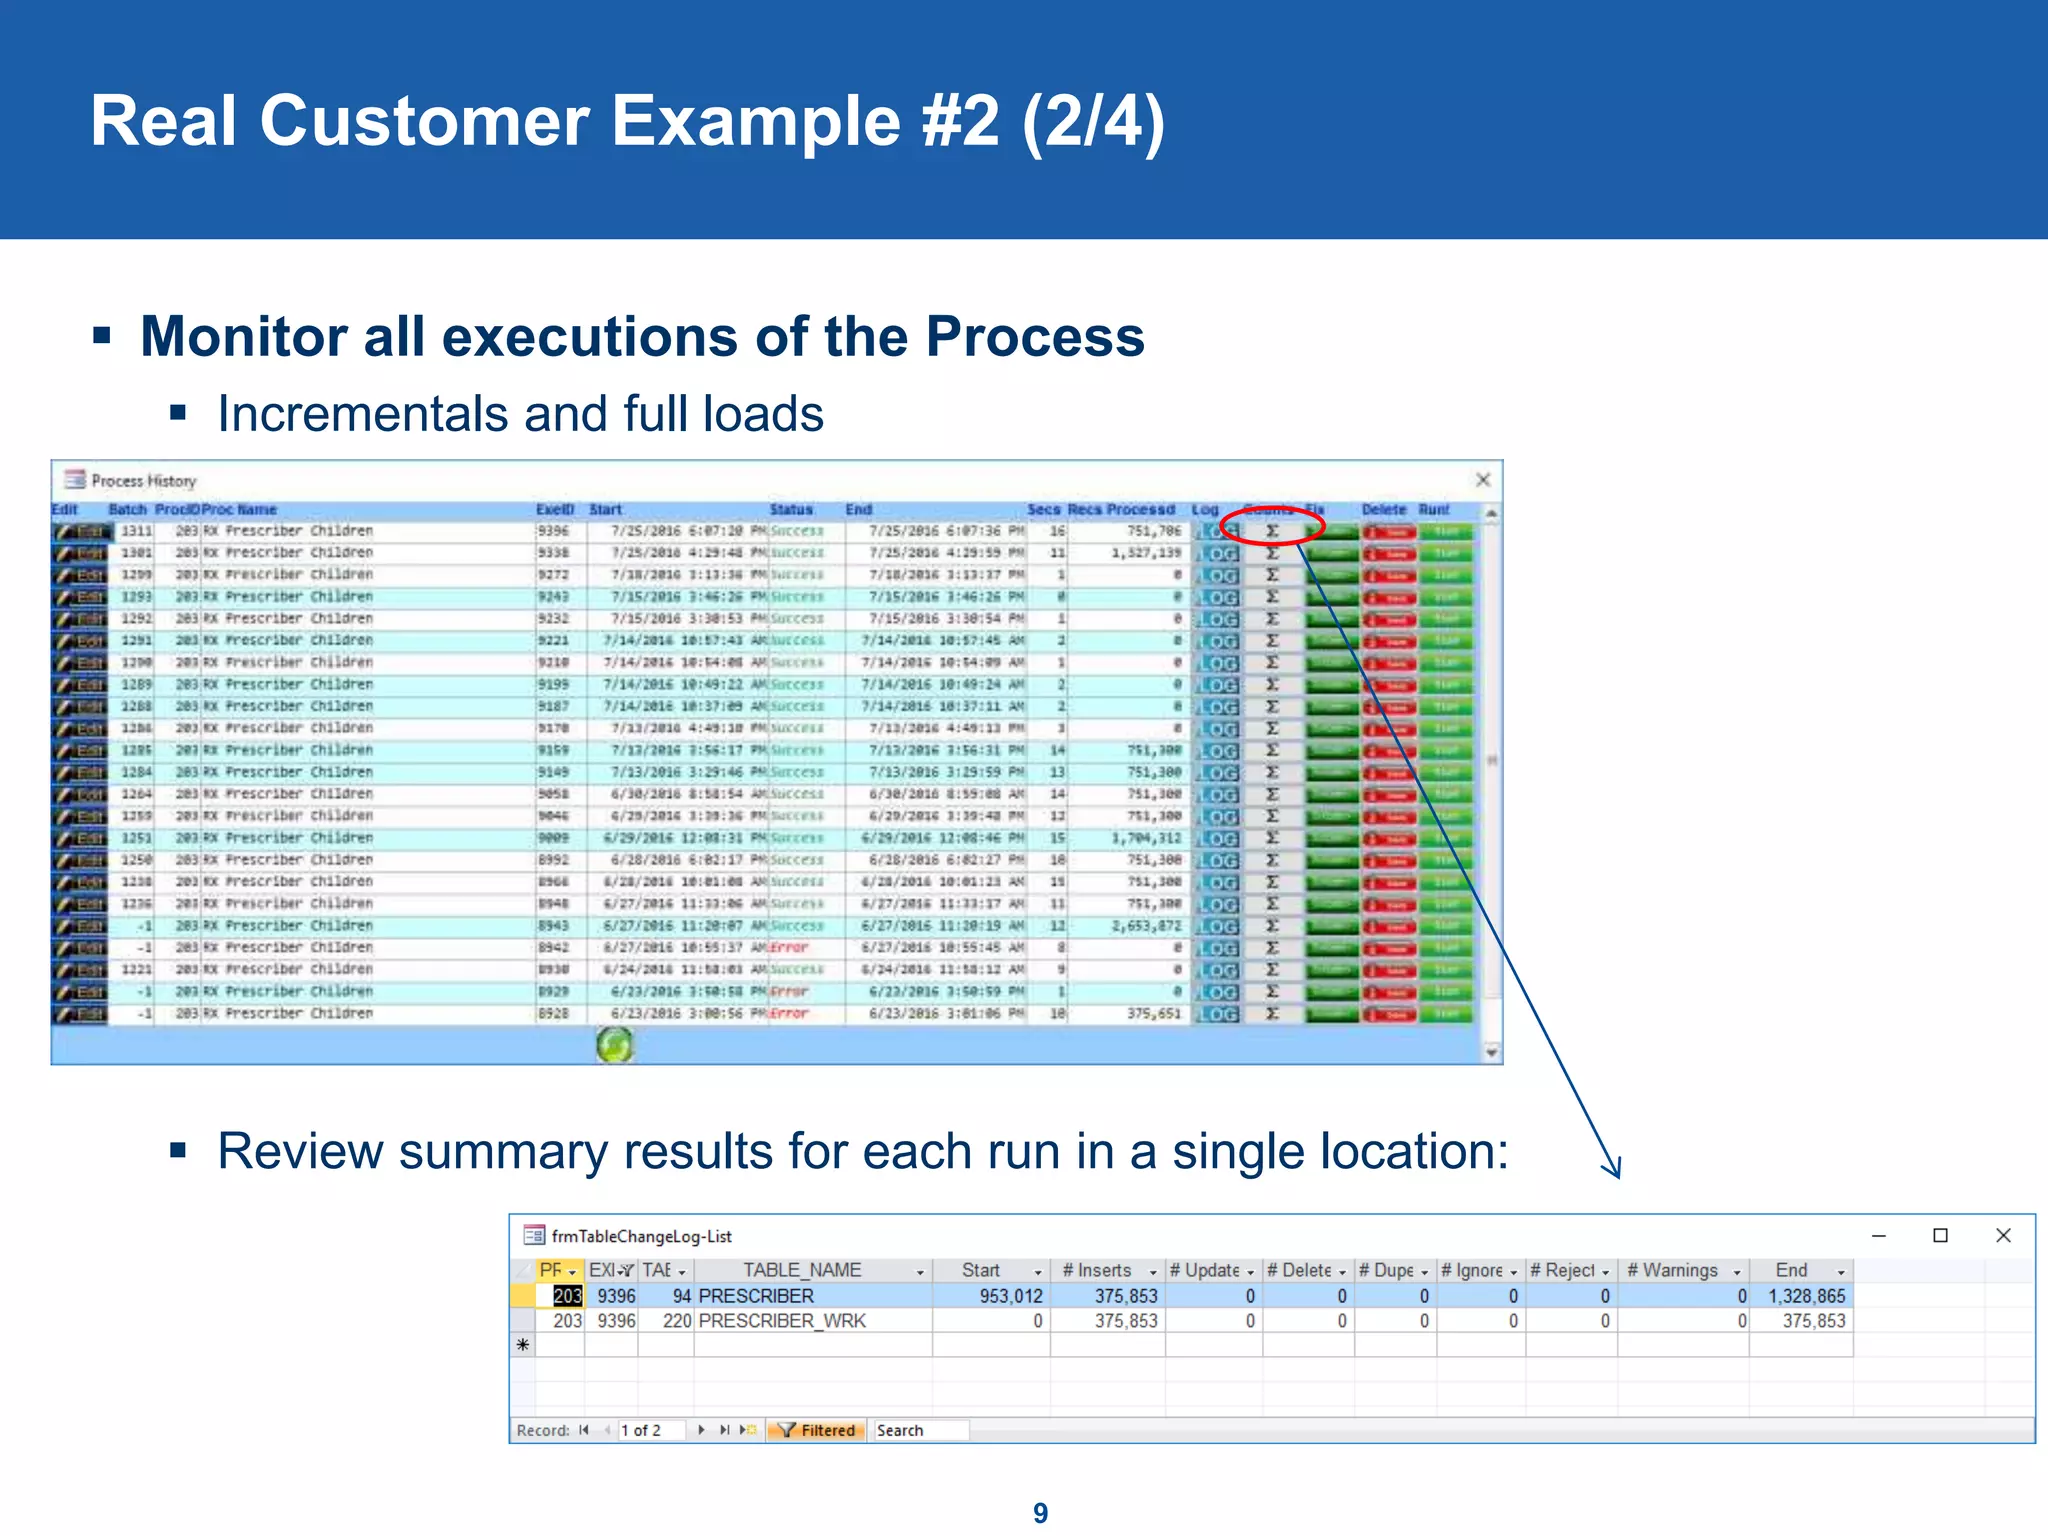Select row selector of the PRESCRIBER_WRK record
The width and height of the screenshot is (2048, 1536).
point(522,1321)
